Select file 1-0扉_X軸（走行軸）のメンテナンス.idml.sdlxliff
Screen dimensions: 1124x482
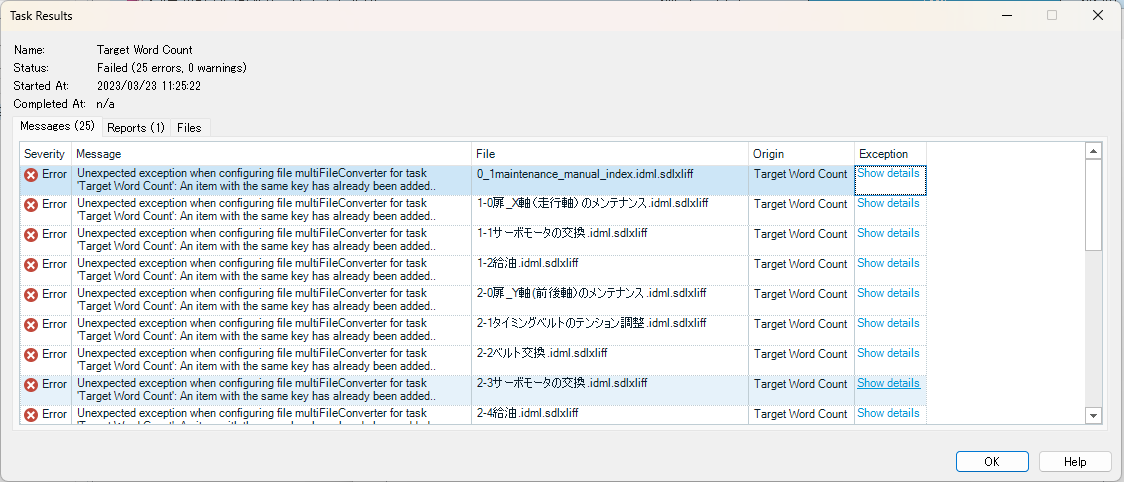coord(592,204)
